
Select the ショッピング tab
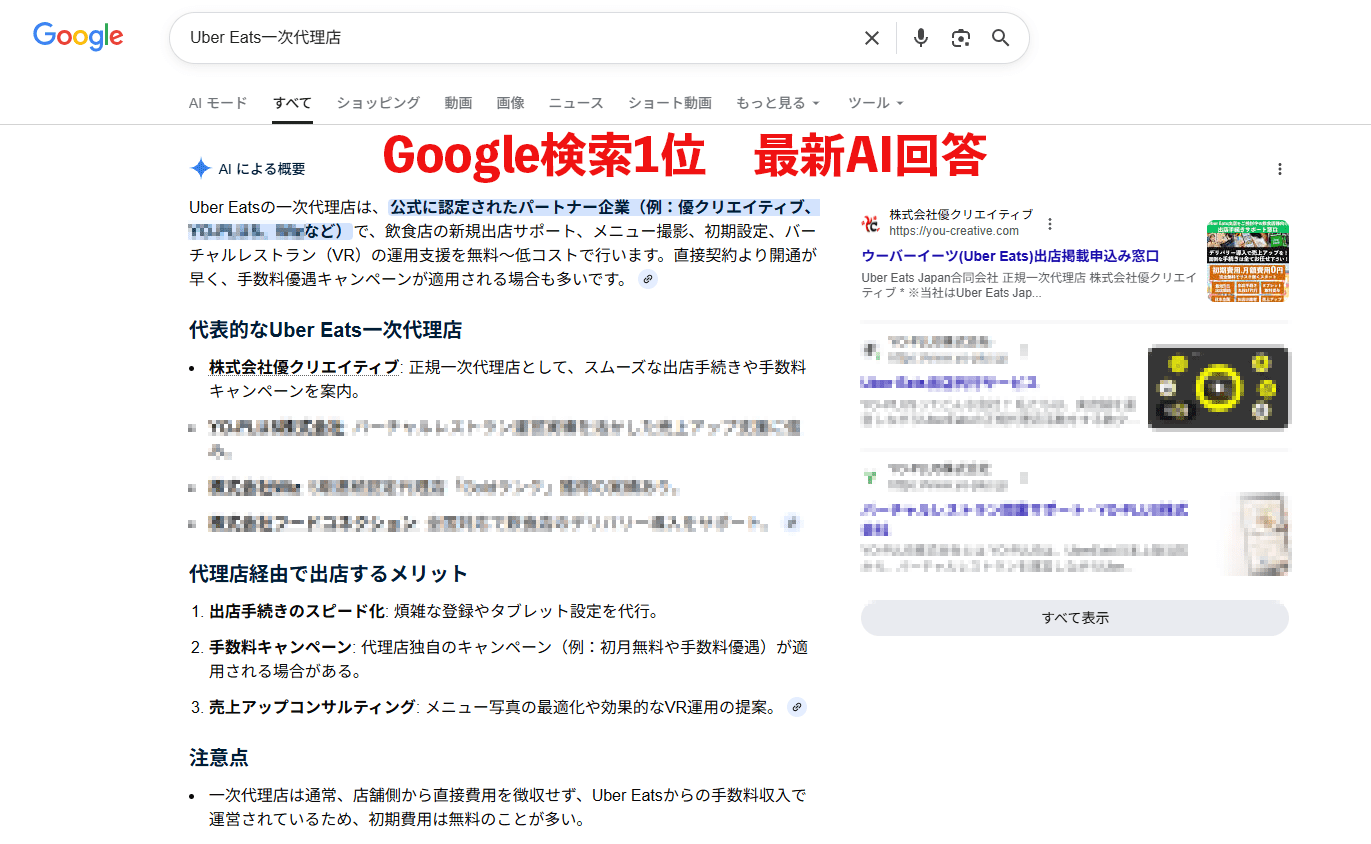pos(378,103)
